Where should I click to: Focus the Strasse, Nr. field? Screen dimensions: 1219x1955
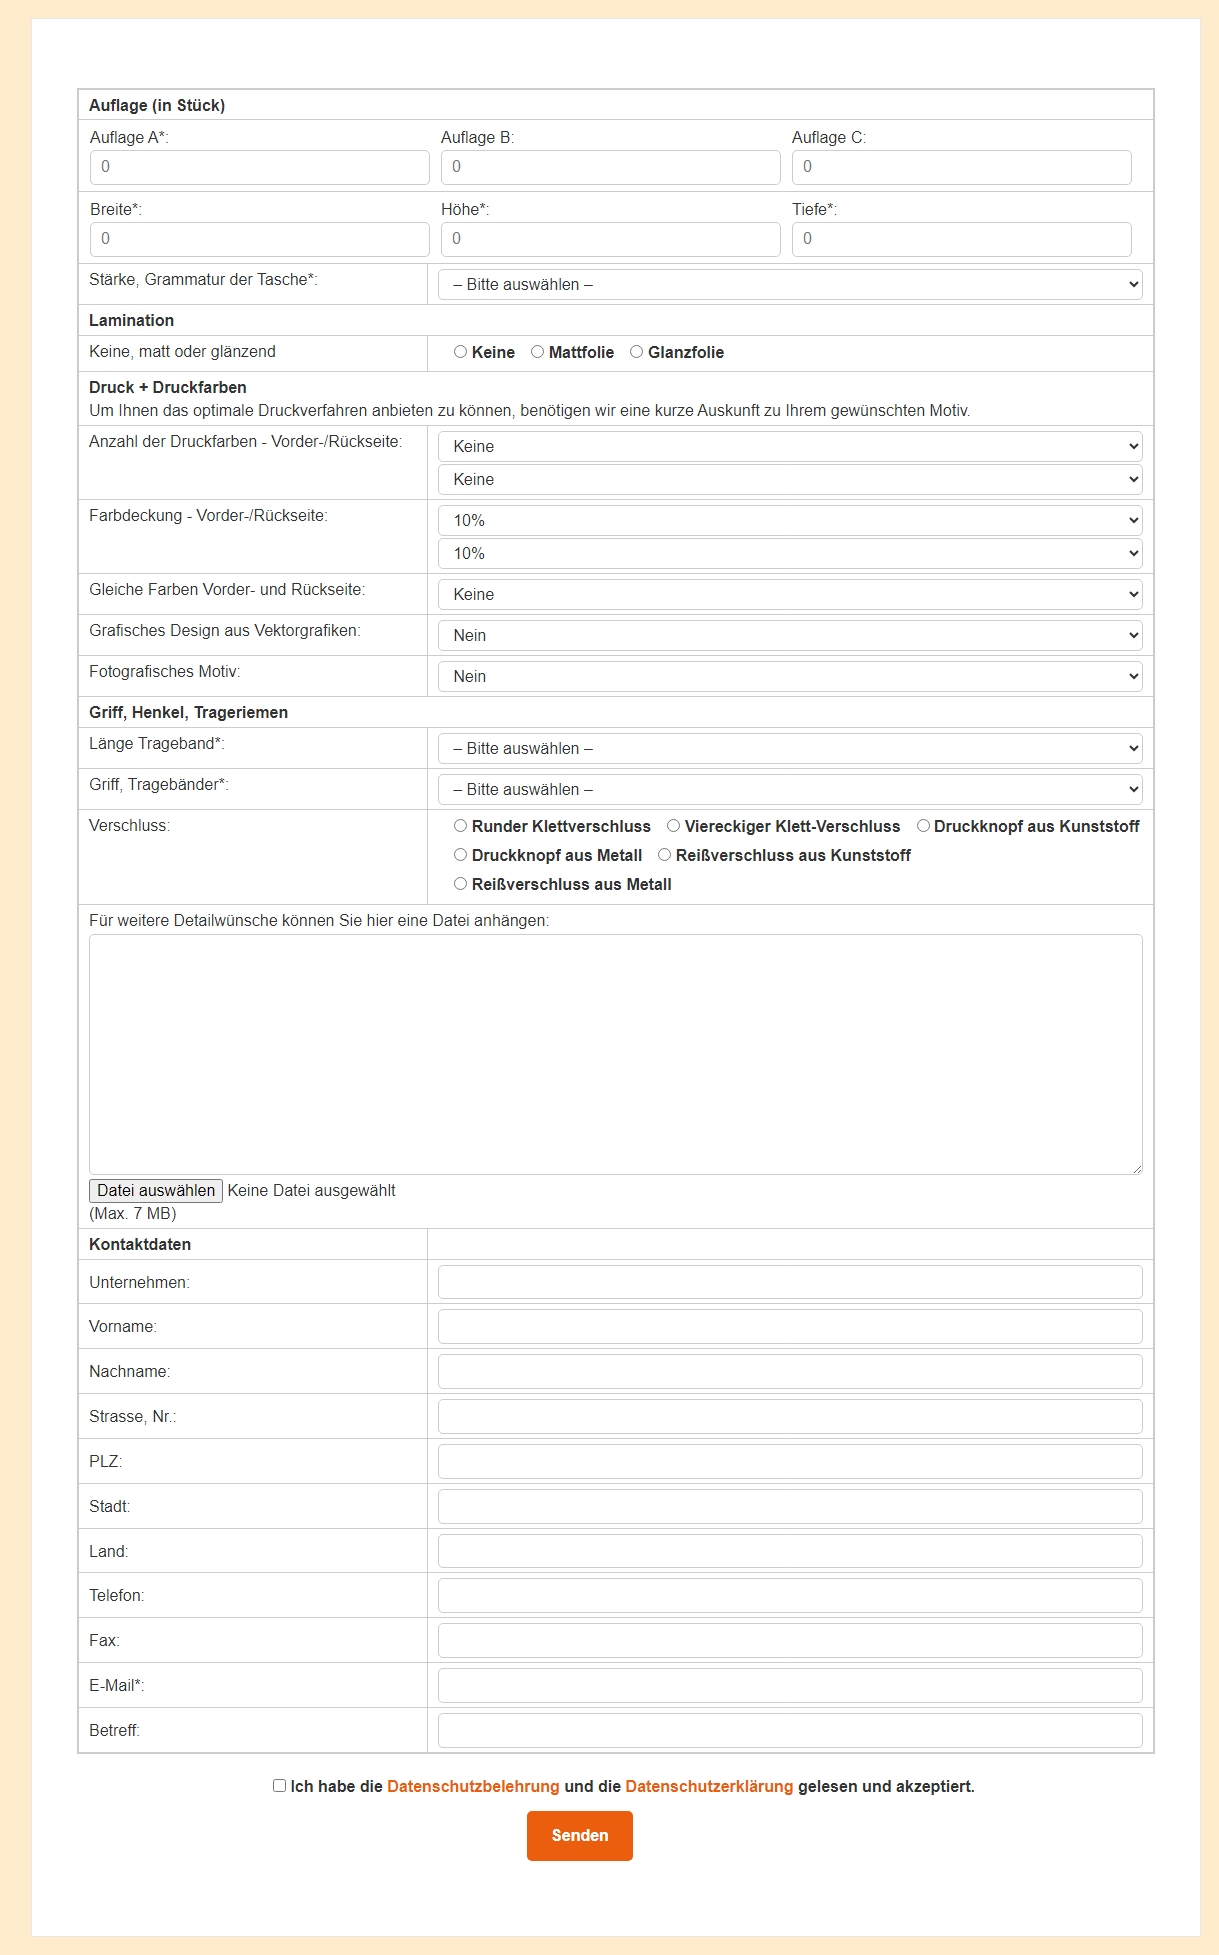click(x=790, y=1416)
